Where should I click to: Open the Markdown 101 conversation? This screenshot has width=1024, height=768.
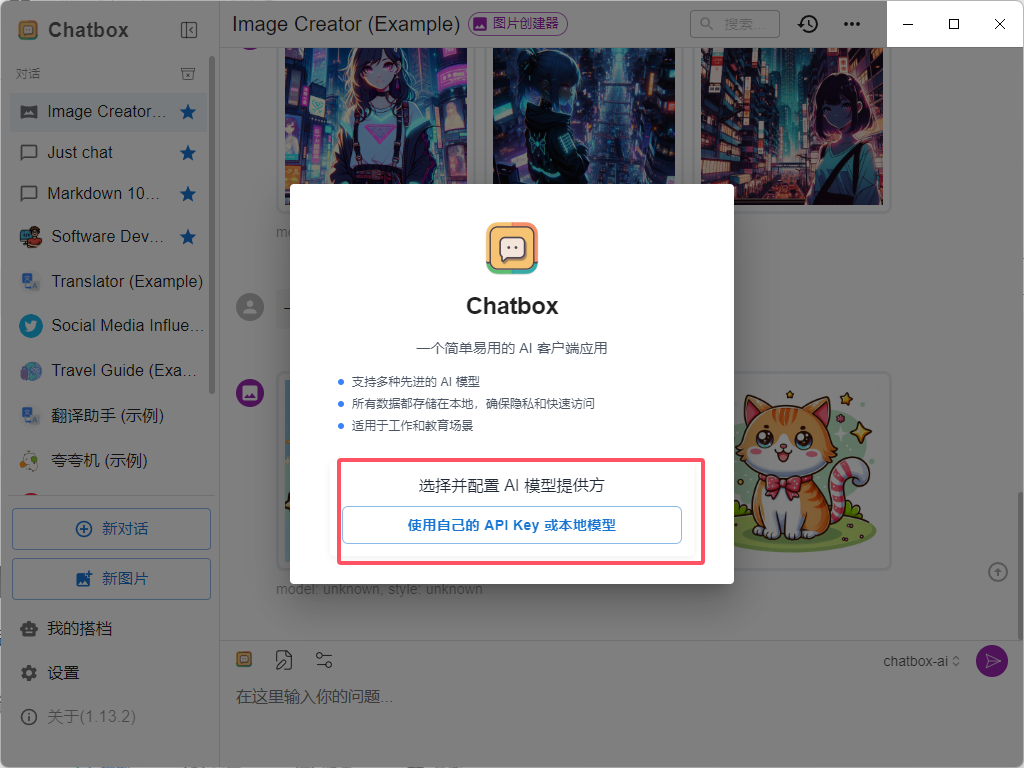[x=108, y=194]
